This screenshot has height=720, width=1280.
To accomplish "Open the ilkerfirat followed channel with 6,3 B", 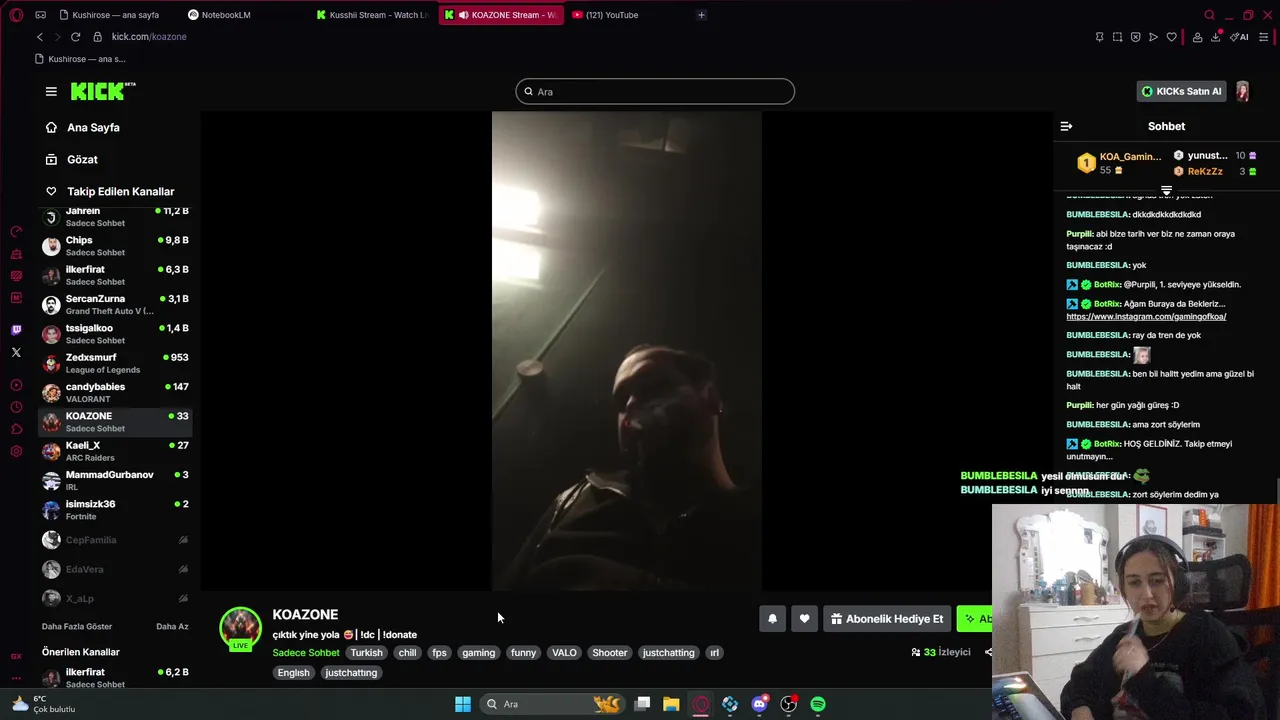I will pyautogui.click(x=115, y=275).
